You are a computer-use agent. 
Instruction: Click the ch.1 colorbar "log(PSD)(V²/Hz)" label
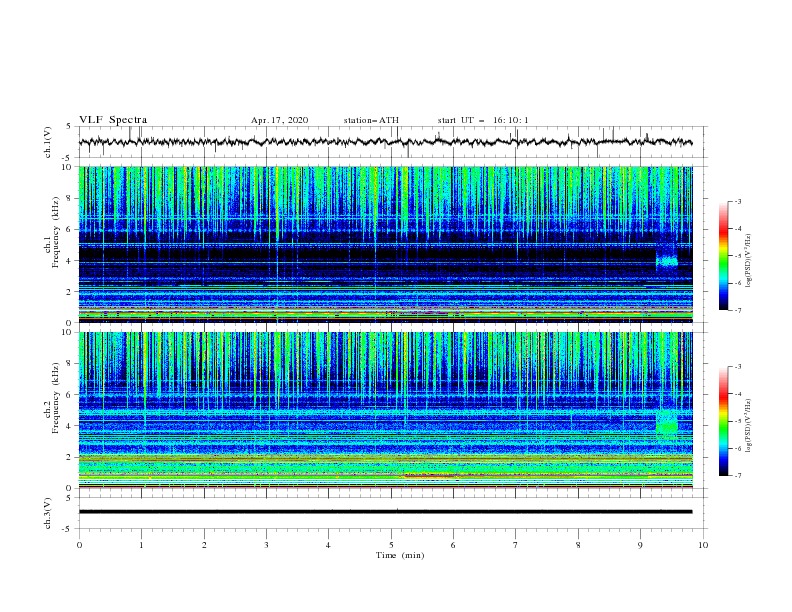(748, 261)
